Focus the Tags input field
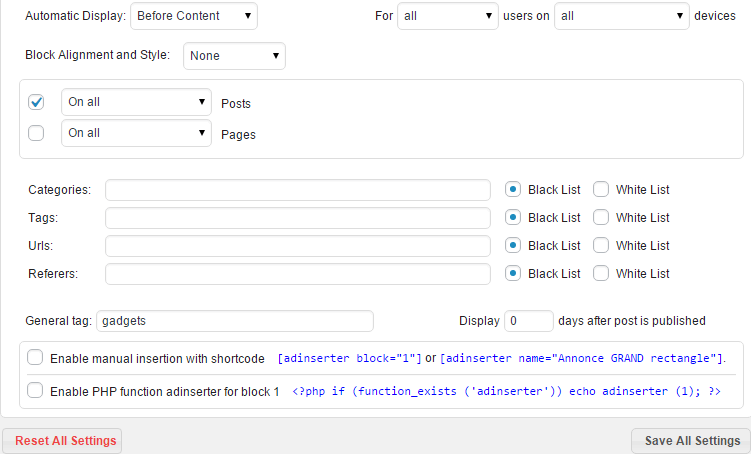The height and width of the screenshot is (454, 751). 298,218
